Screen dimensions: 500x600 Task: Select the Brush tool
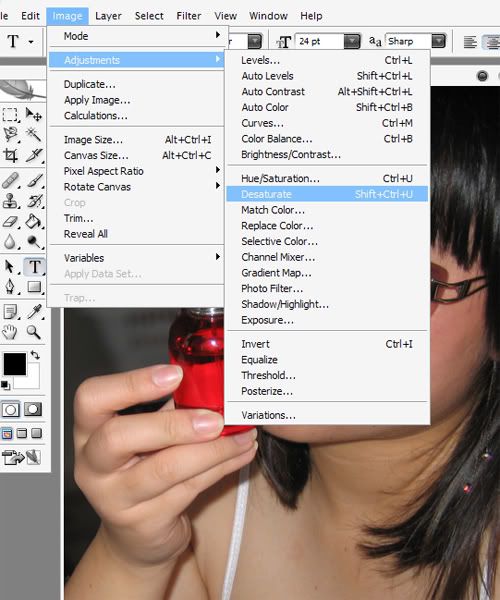34,180
